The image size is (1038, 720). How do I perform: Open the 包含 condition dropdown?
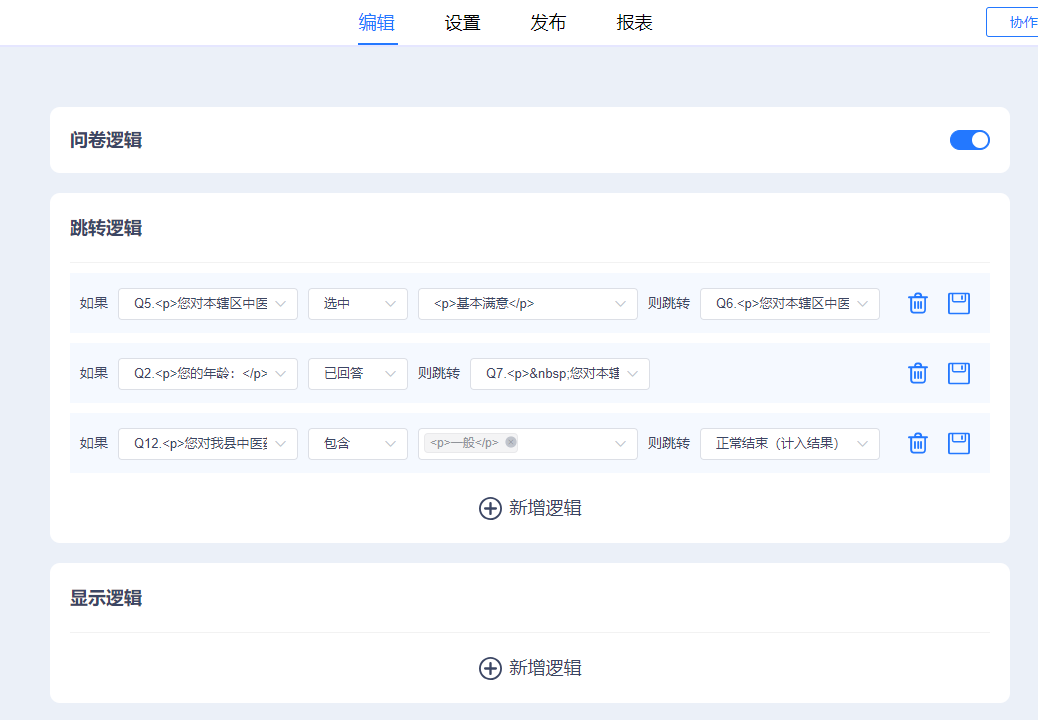click(x=357, y=443)
